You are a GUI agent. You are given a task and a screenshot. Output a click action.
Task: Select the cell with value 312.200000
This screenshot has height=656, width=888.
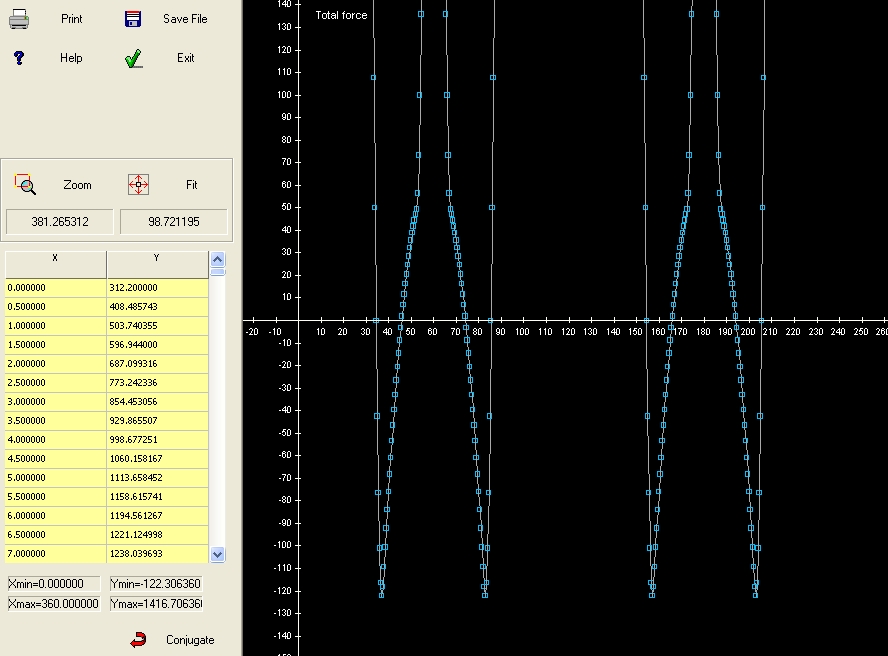[157, 288]
